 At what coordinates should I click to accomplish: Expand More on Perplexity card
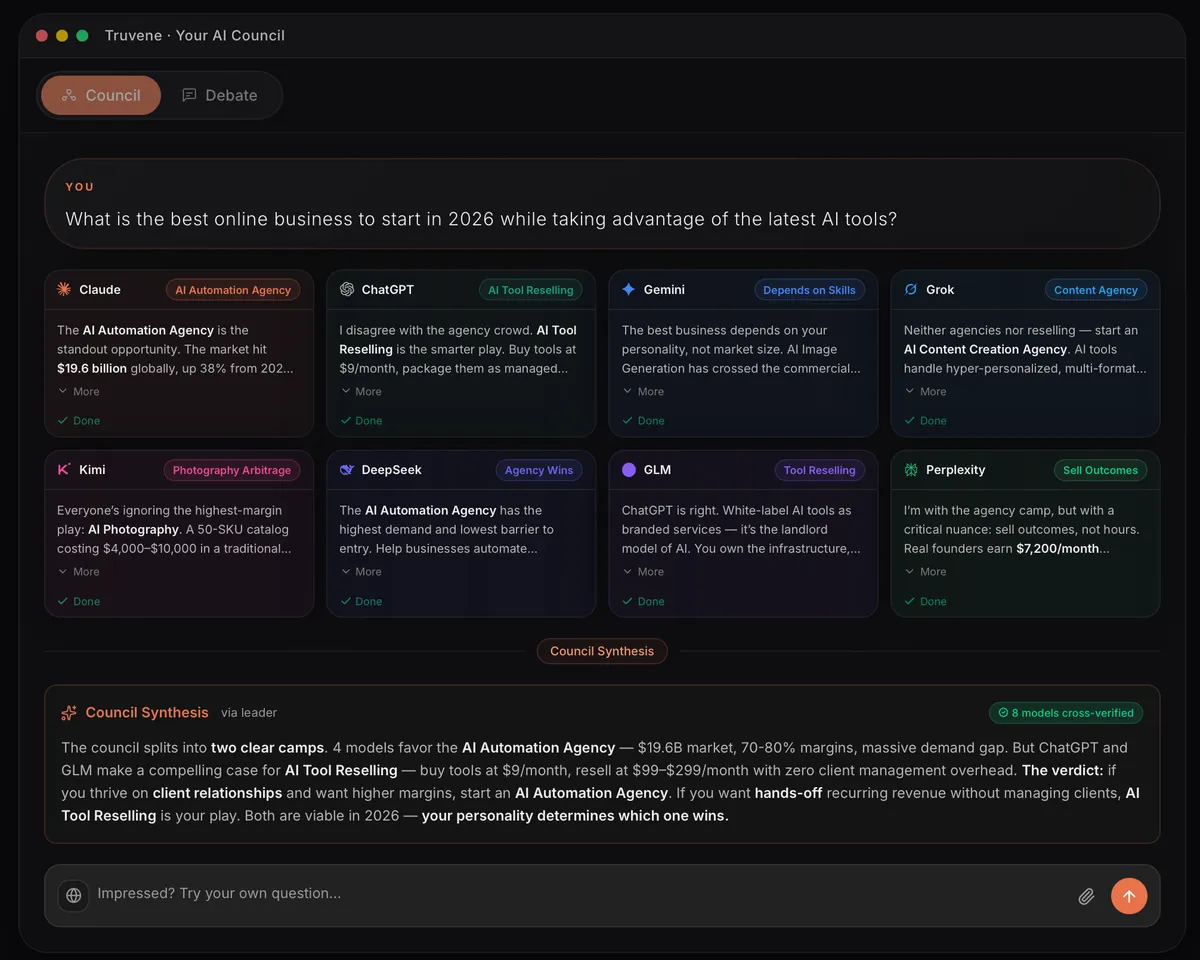[x=925, y=571]
